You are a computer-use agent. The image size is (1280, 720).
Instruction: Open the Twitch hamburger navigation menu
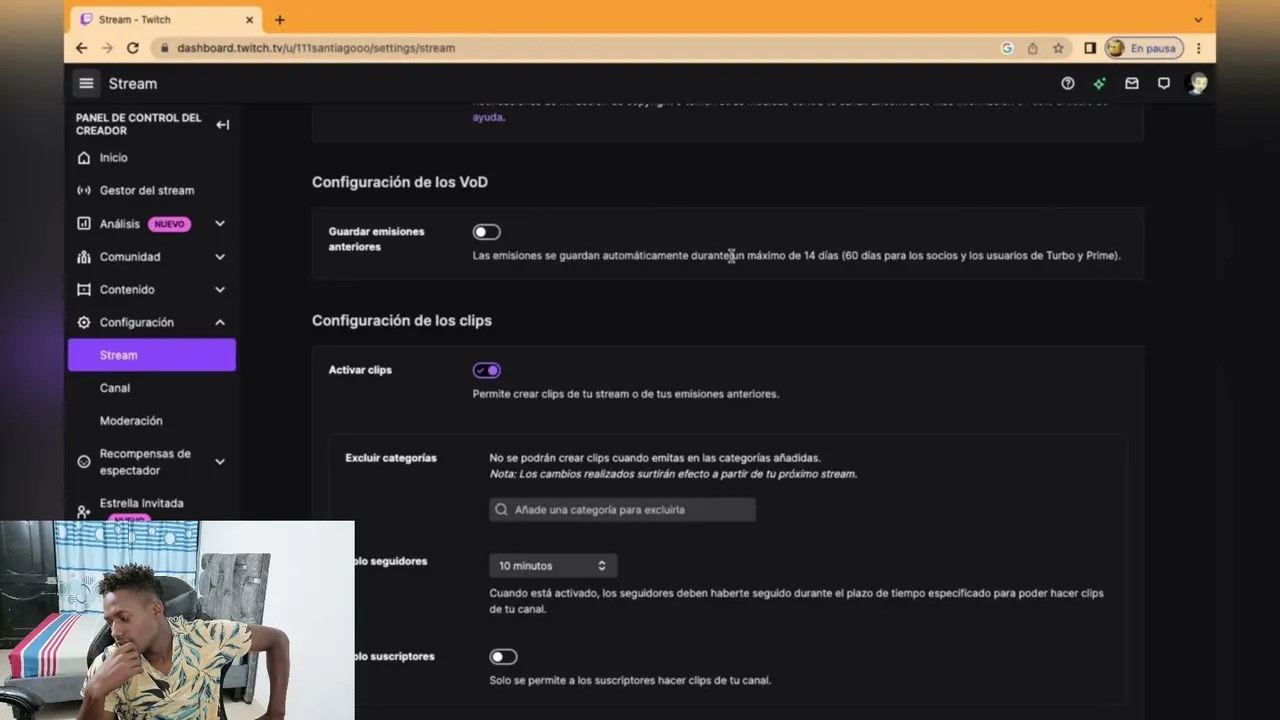[86, 84]
